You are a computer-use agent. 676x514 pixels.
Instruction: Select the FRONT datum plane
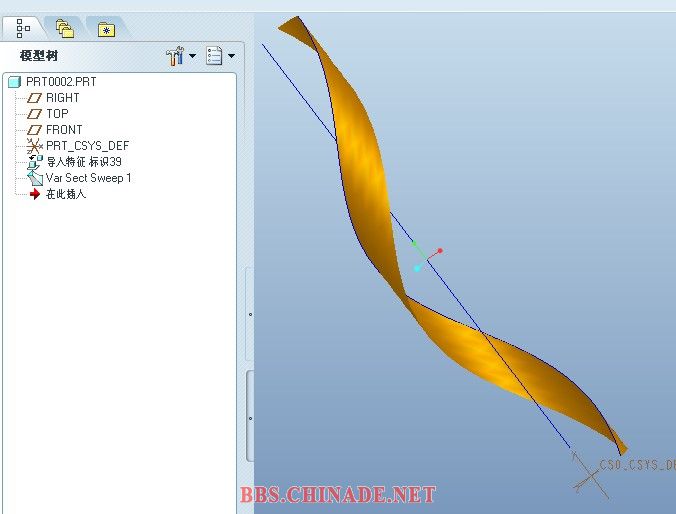coord(64,130)
